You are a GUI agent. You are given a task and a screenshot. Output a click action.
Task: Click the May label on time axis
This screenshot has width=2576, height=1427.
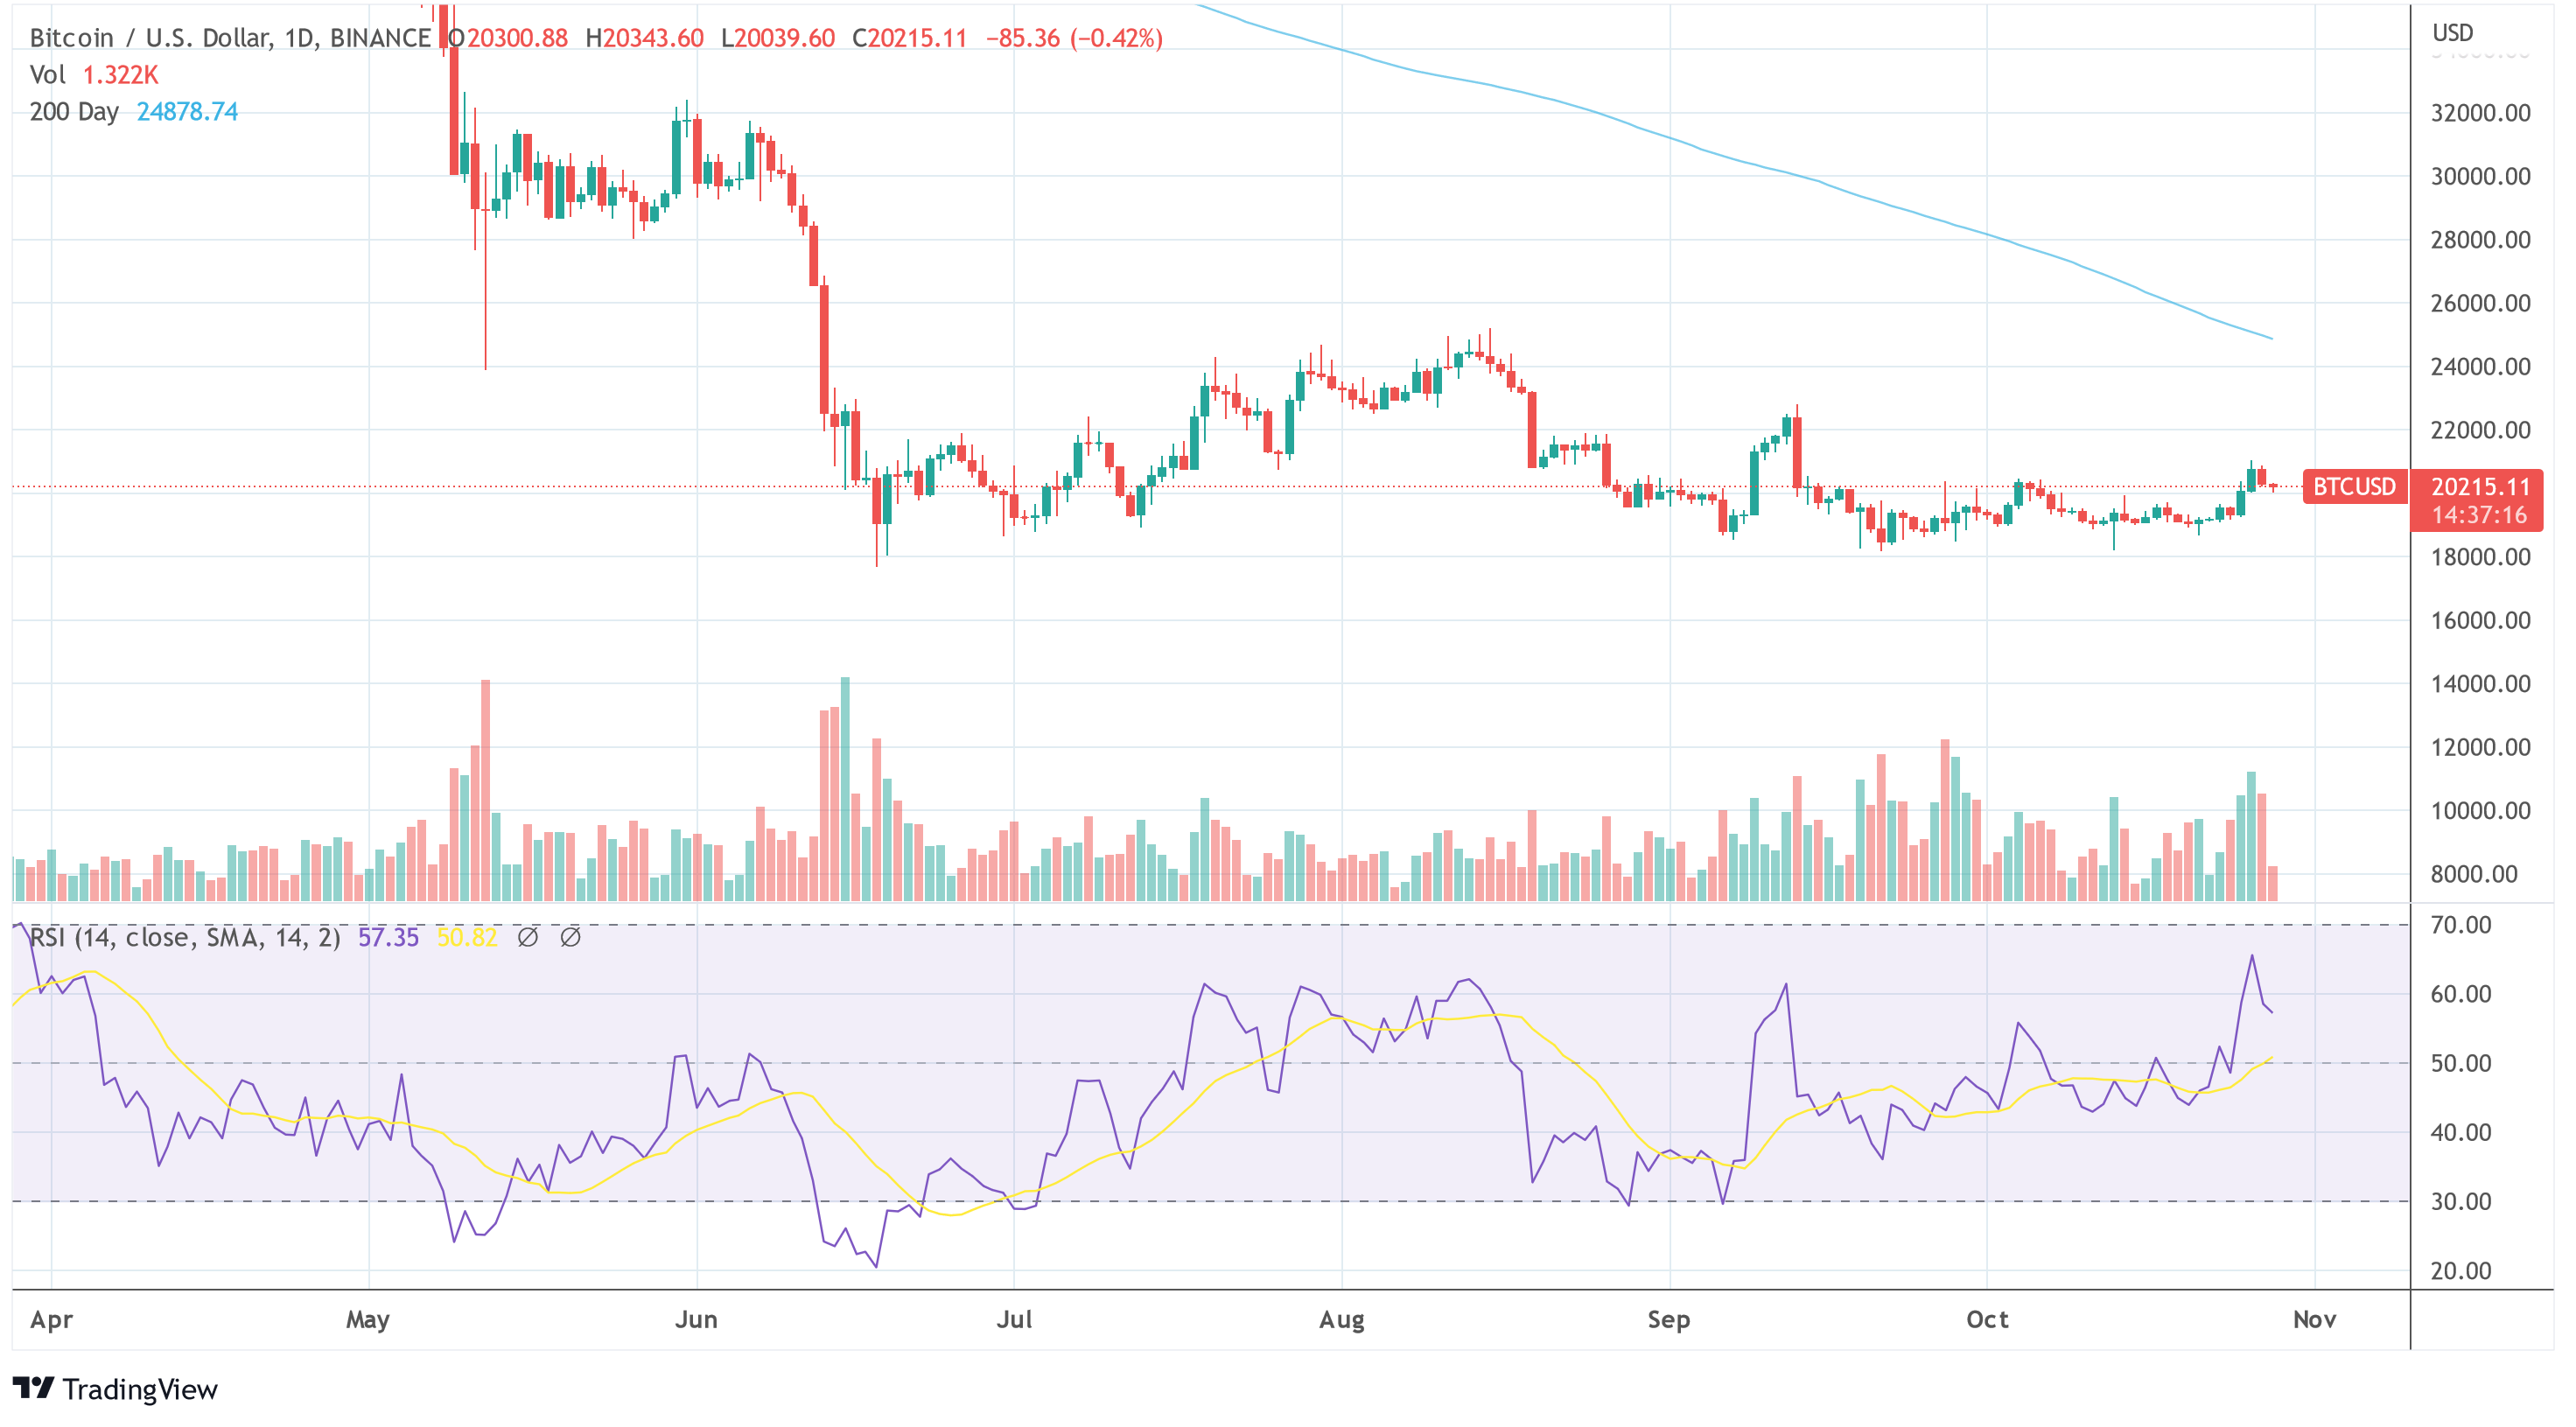click(x=368, y=1320)
